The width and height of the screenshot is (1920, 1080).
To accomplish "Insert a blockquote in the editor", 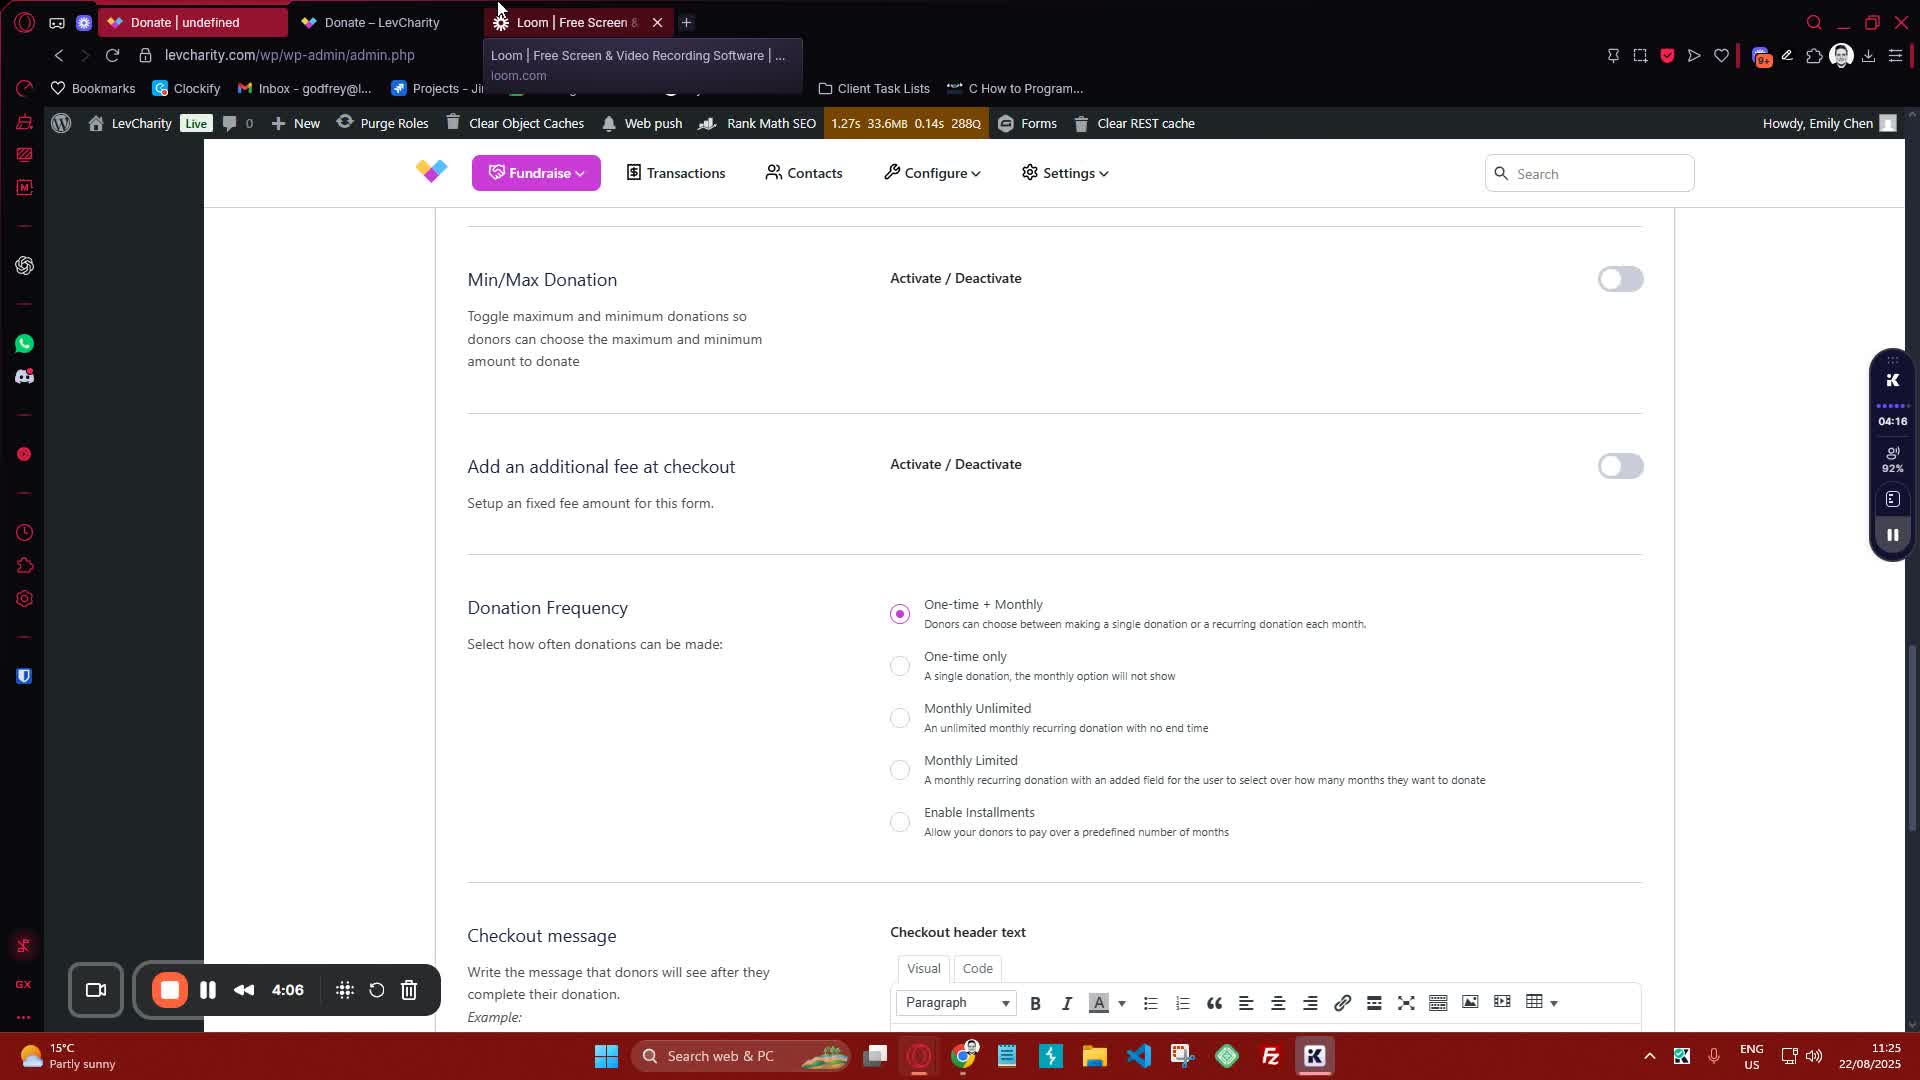I will [1214, 1003].
